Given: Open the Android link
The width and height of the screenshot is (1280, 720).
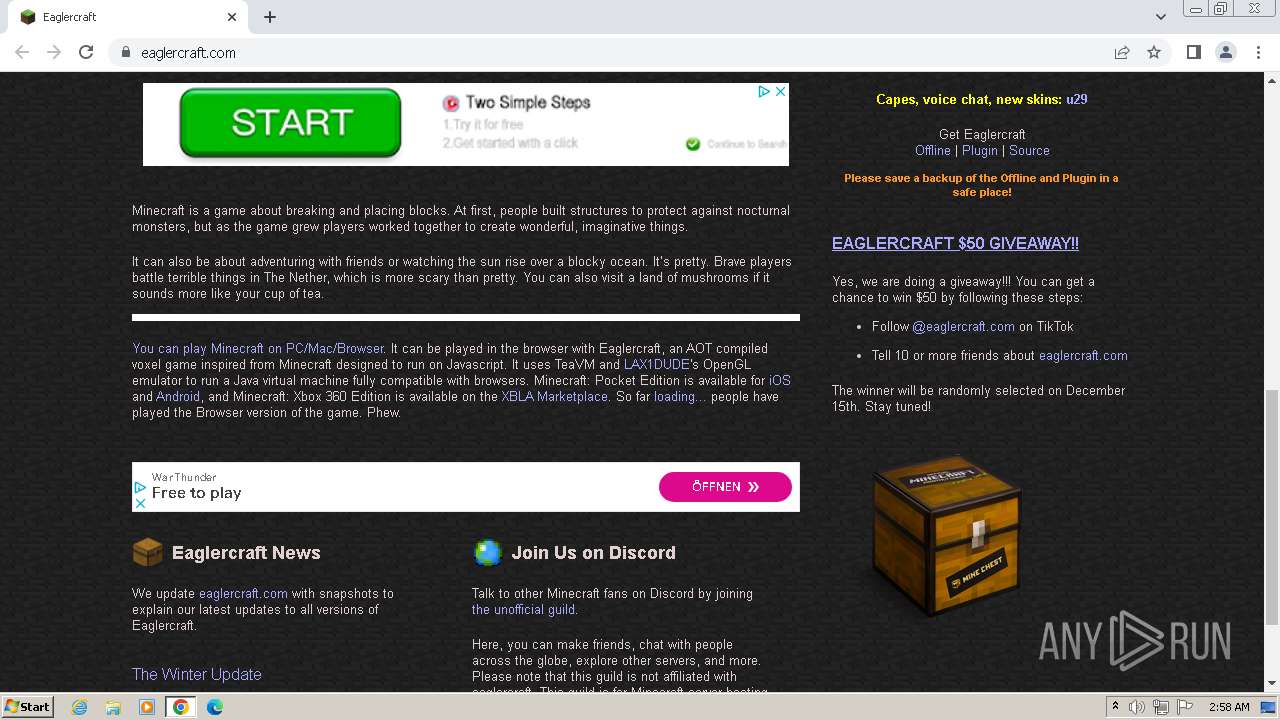Looking at the screenshot, I should tap(178, 396).
